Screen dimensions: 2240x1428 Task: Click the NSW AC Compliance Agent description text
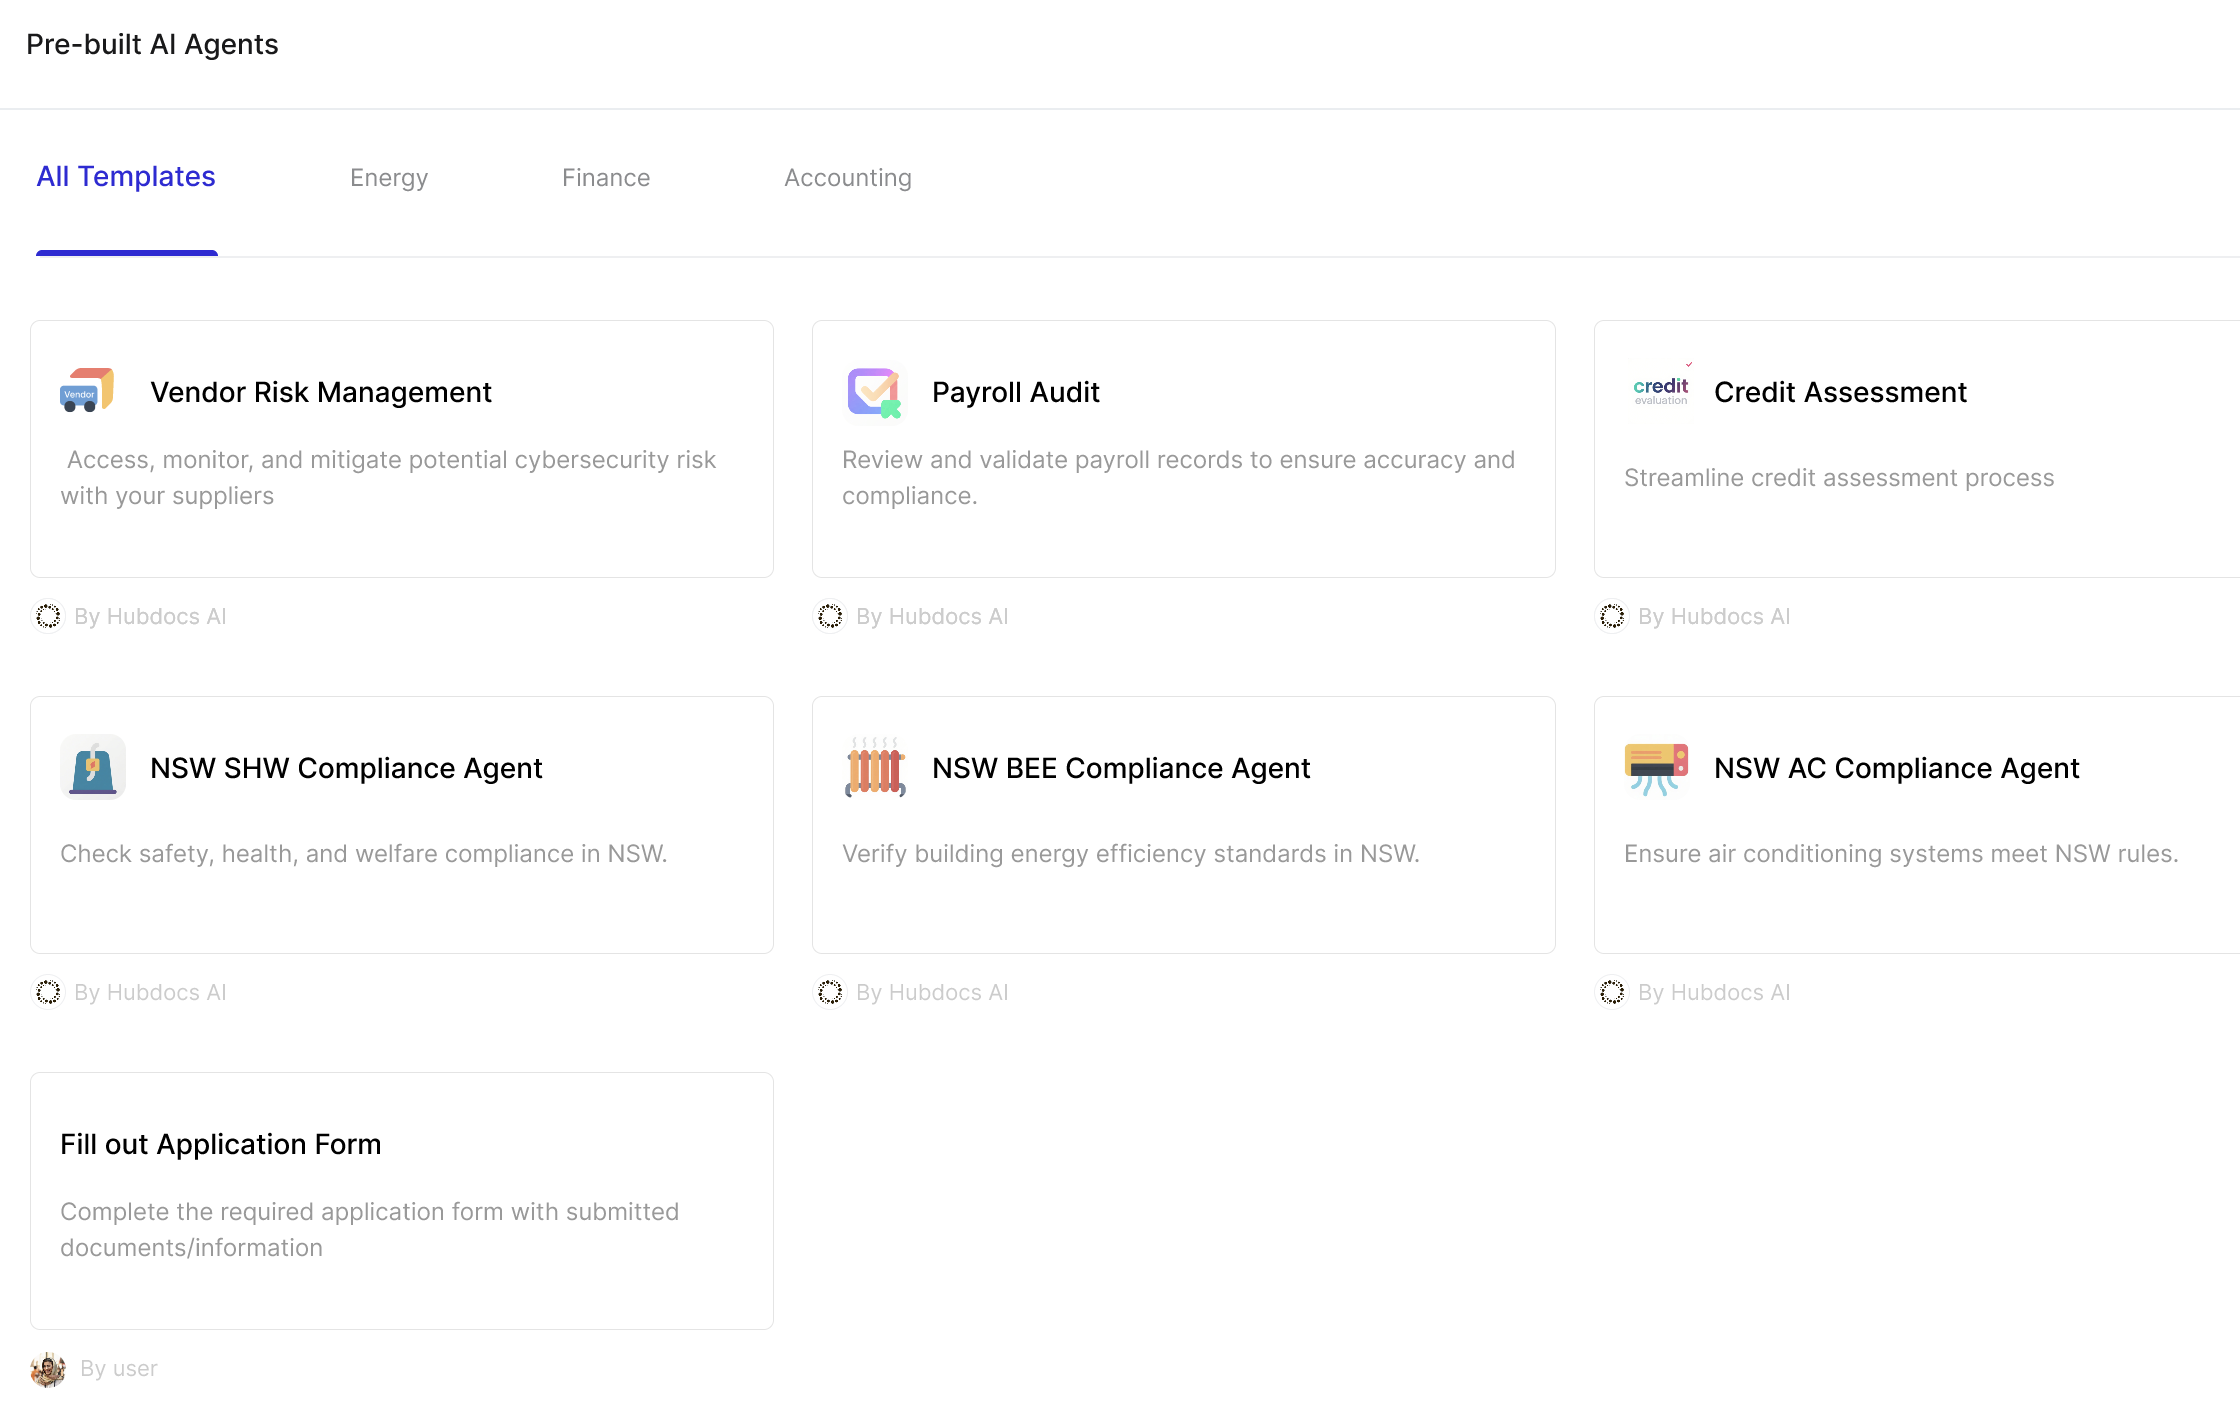pos(1900,854)
